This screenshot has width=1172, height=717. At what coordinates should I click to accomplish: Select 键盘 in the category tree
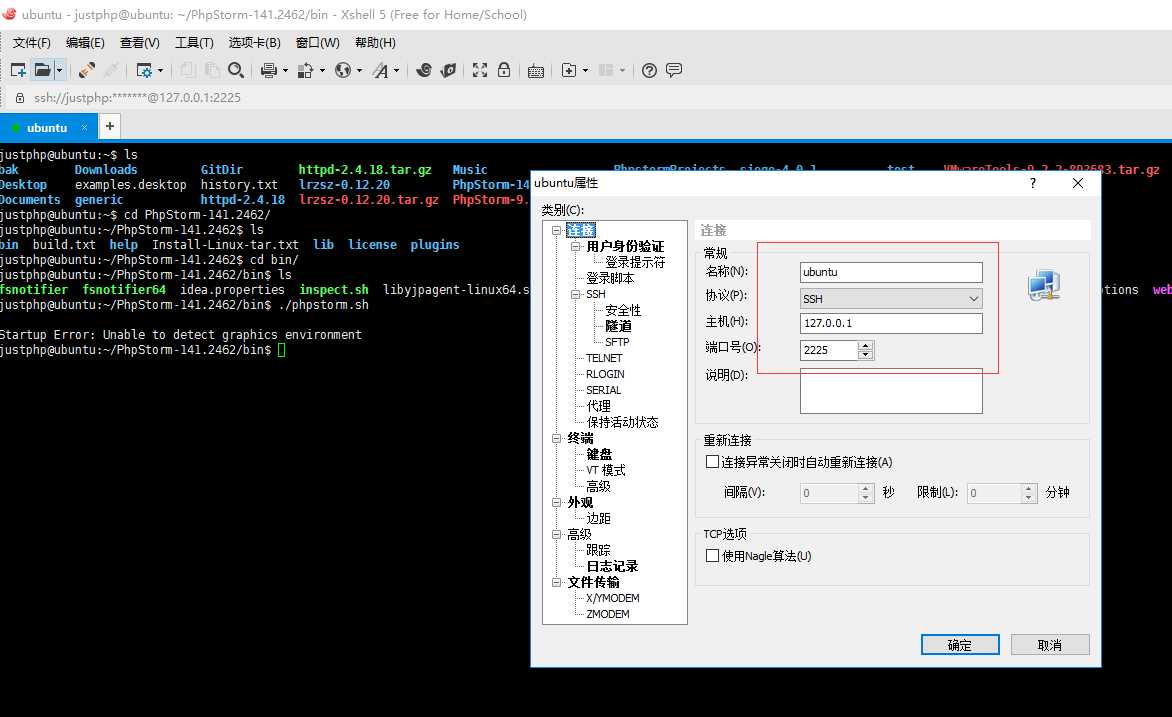click(599, 455)
